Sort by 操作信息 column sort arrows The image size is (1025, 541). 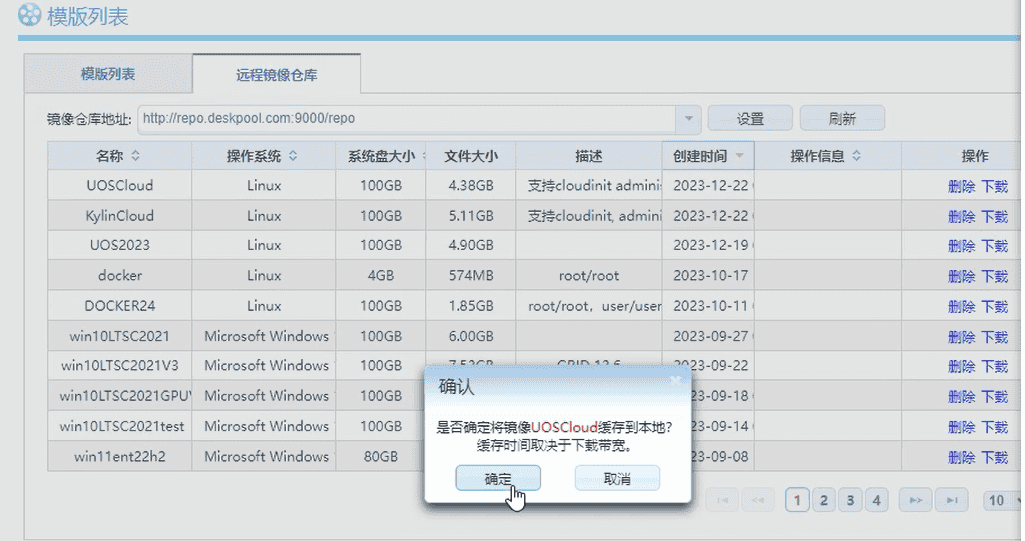click(x=856, y=156)
